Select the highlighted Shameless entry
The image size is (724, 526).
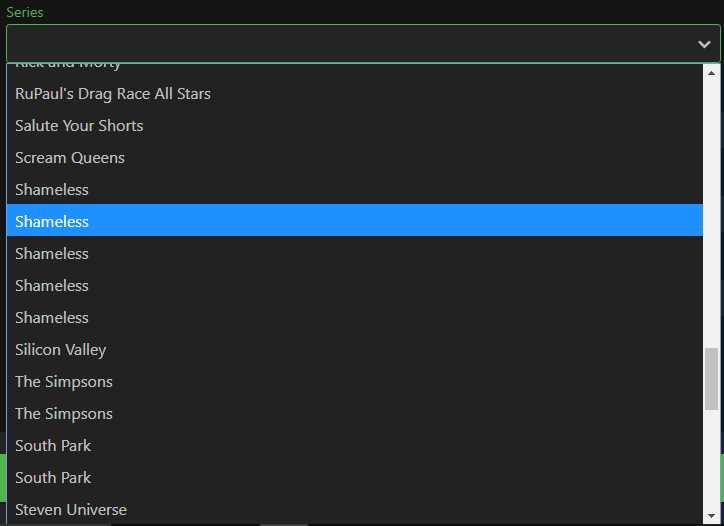pos(52,222)
